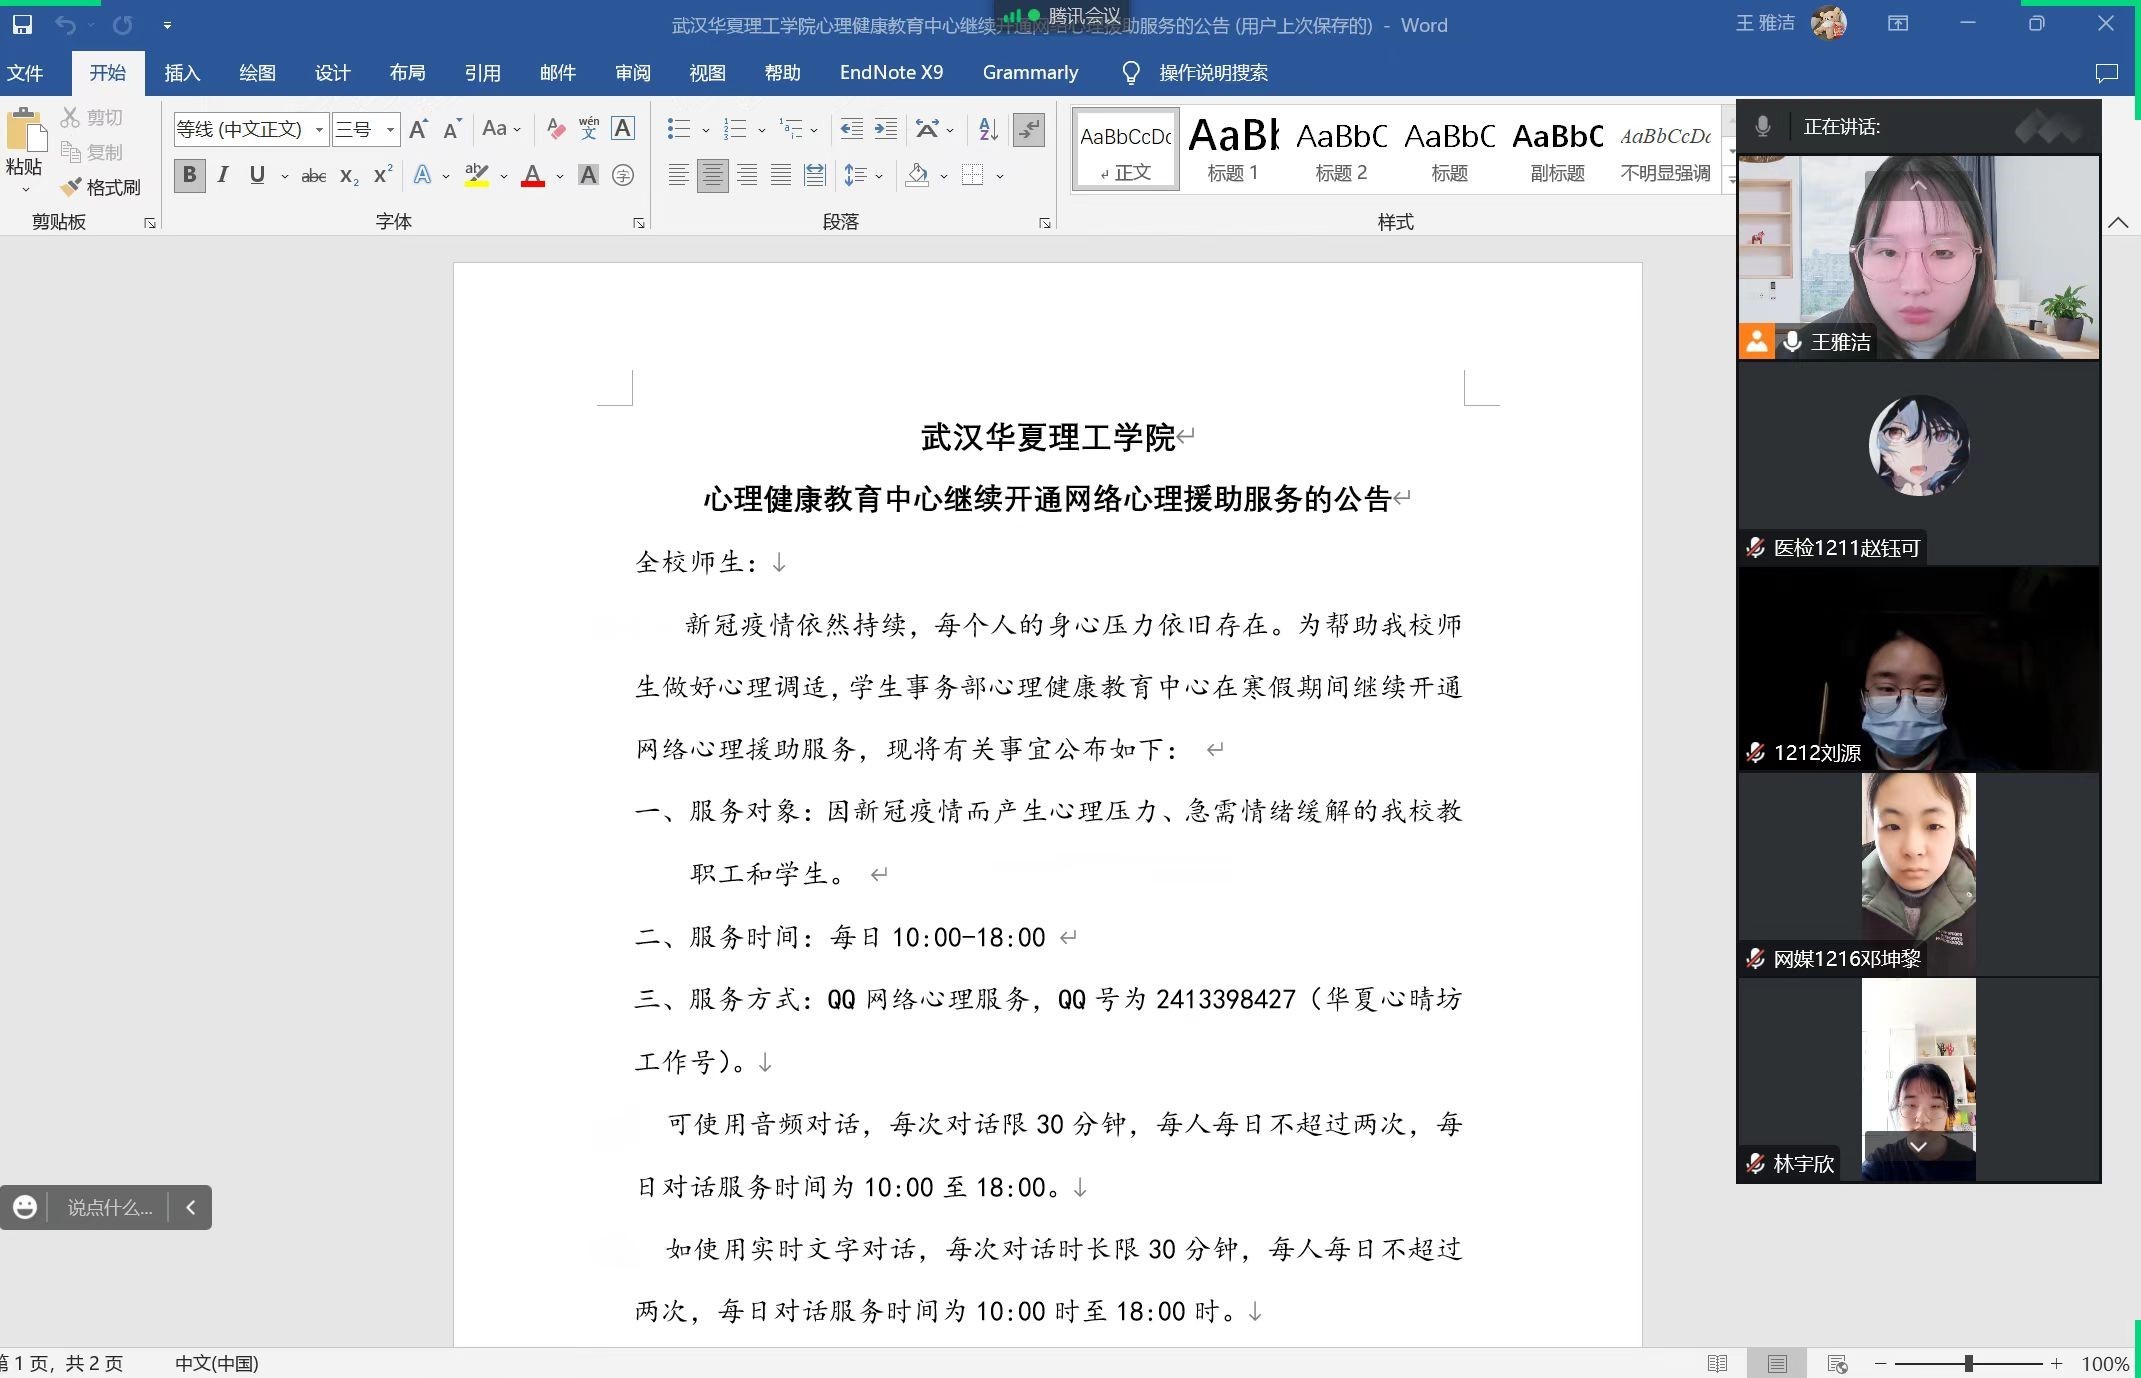2141x1378 pixels.
Task: Apply distributed alignment
Action: [x=815, y=176]
